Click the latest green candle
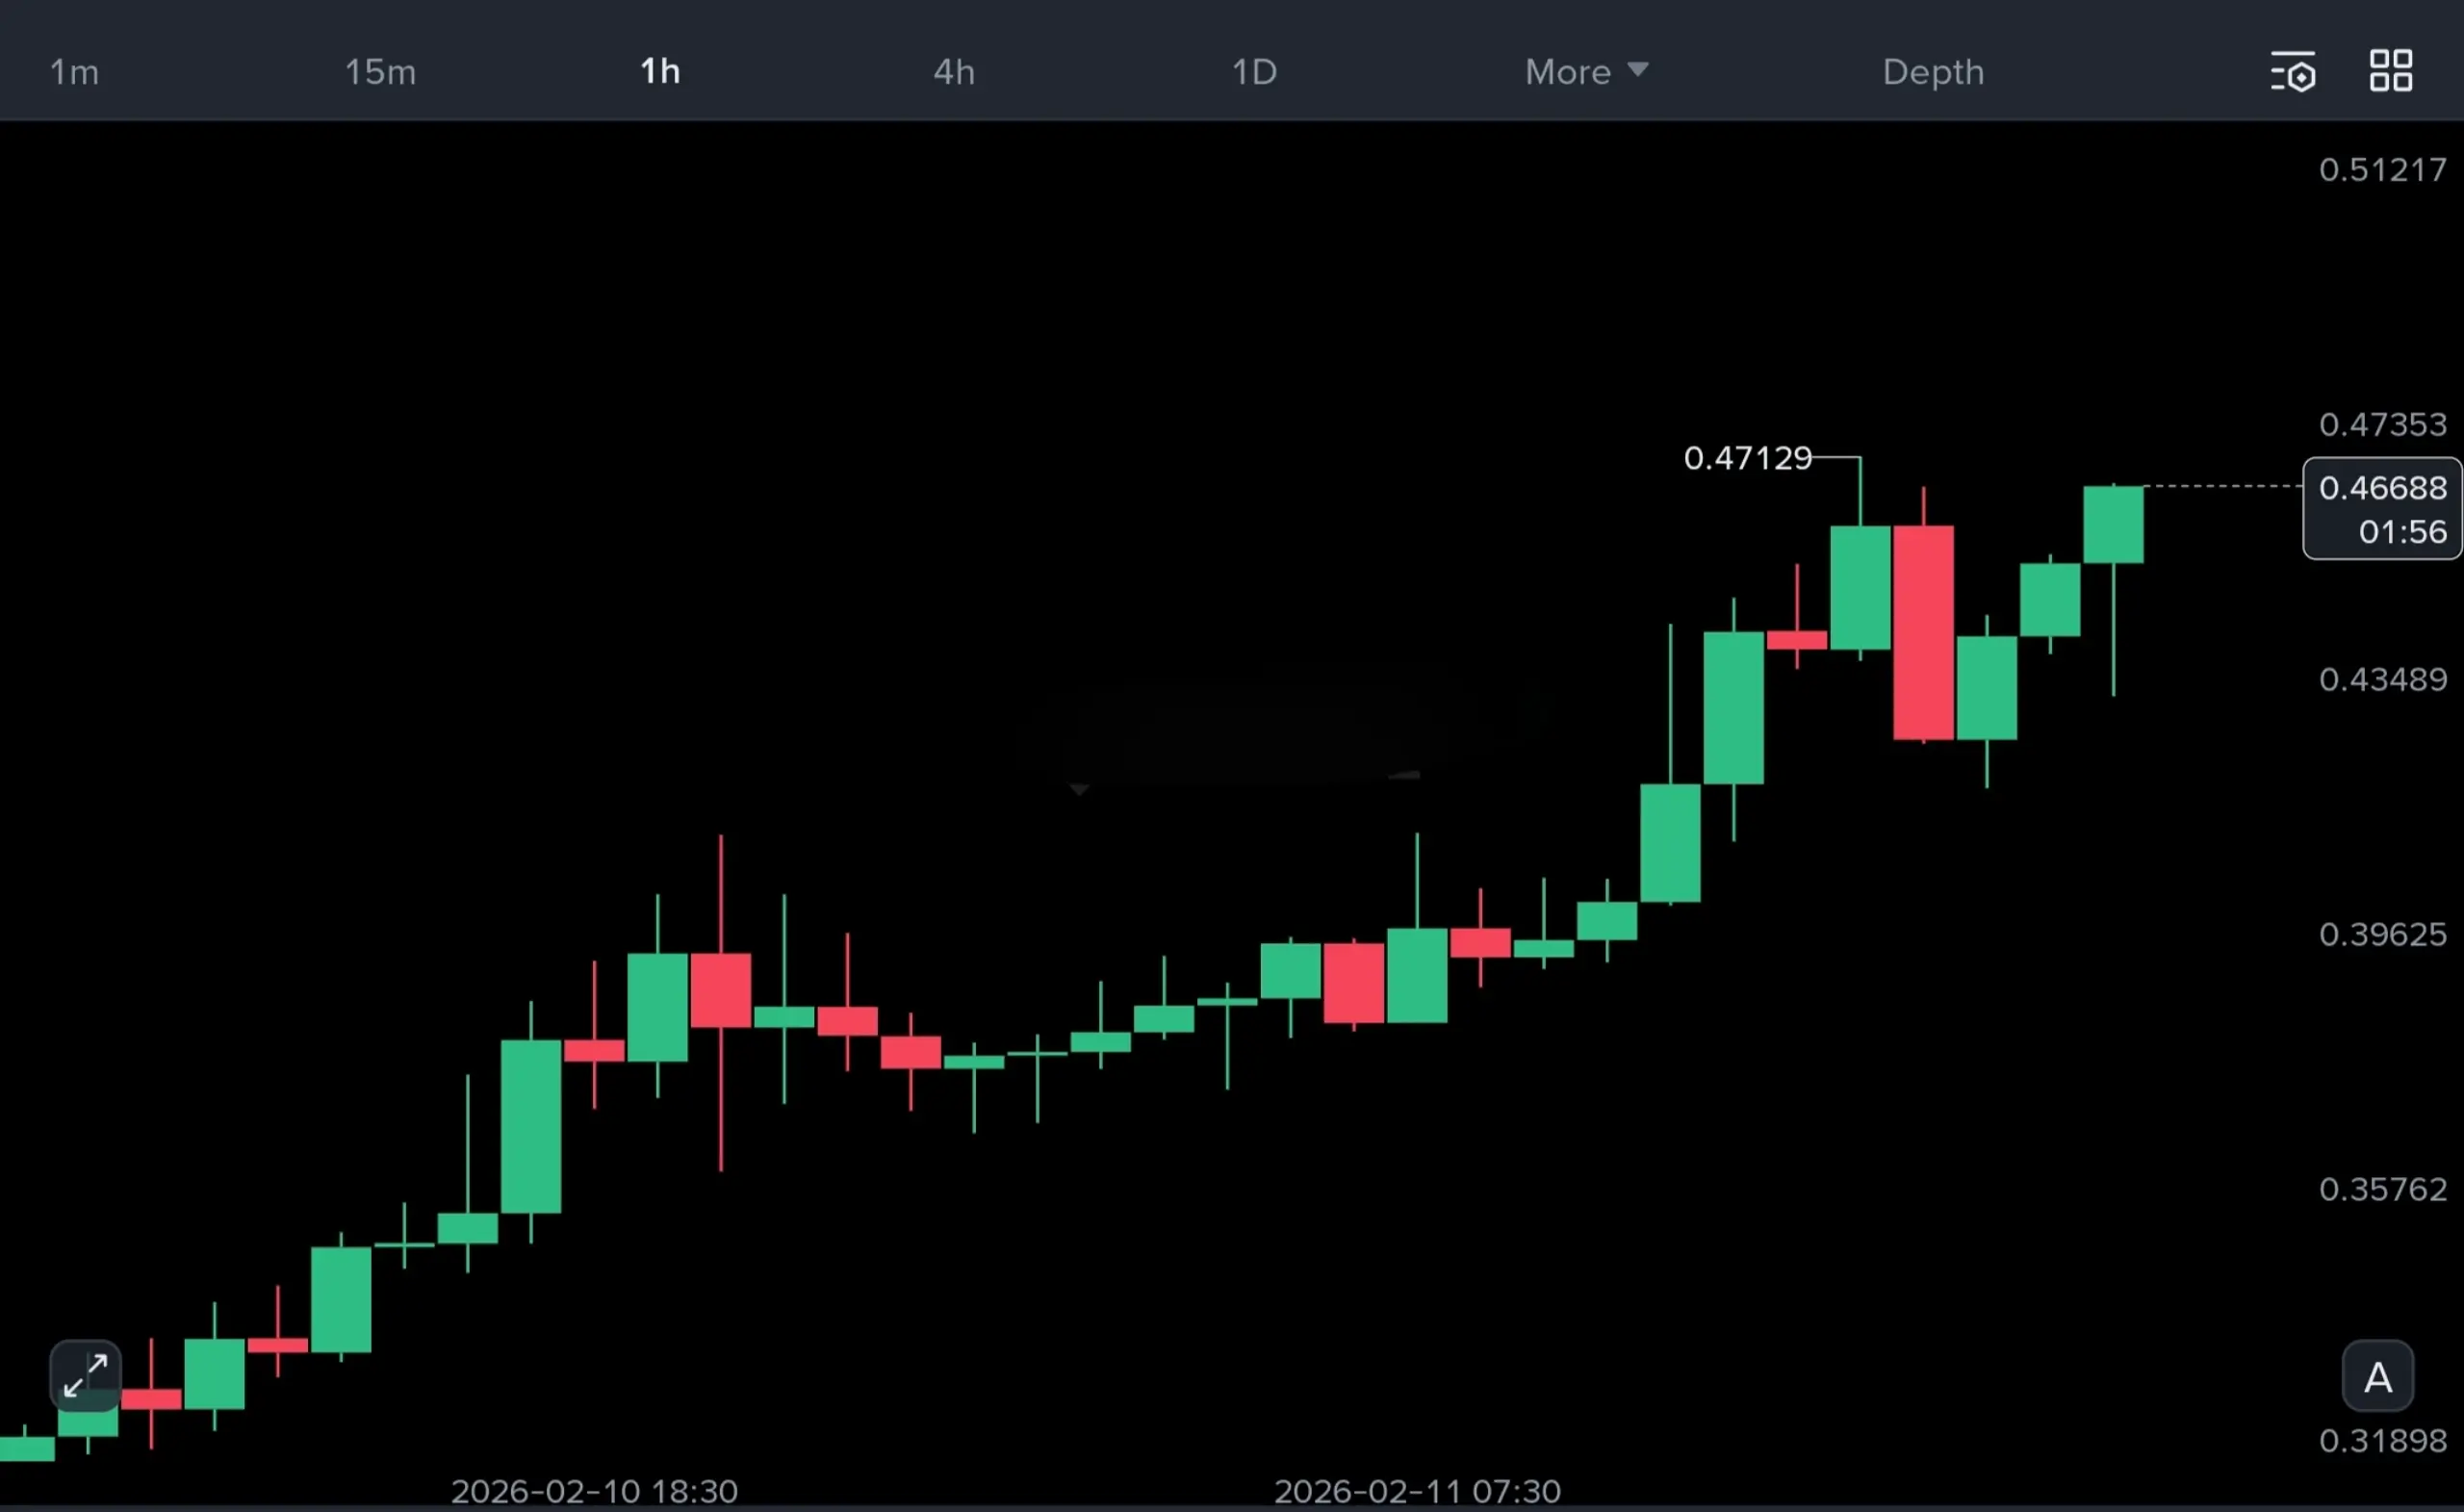2464x1512 pixels. coord(2113,524)
